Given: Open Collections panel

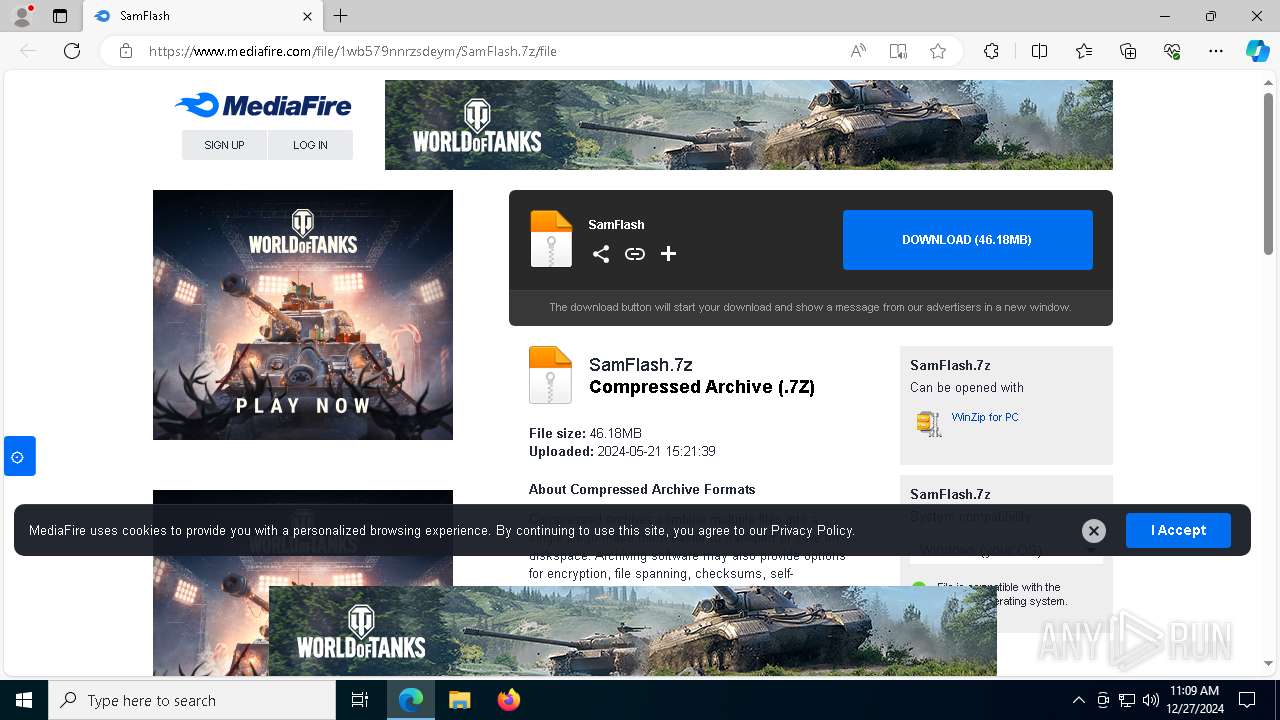Looking at the screenshot, I should pos(1128,51).
